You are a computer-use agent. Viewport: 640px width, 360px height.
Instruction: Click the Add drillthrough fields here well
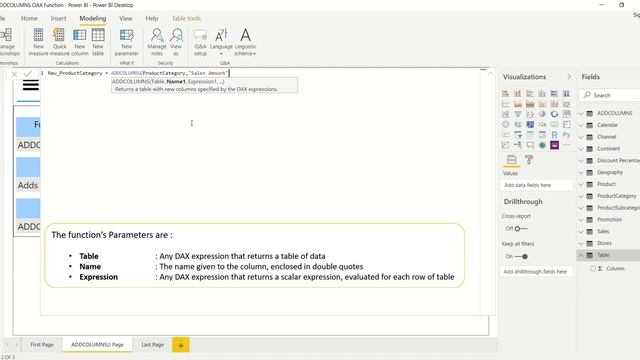[536, 271]
